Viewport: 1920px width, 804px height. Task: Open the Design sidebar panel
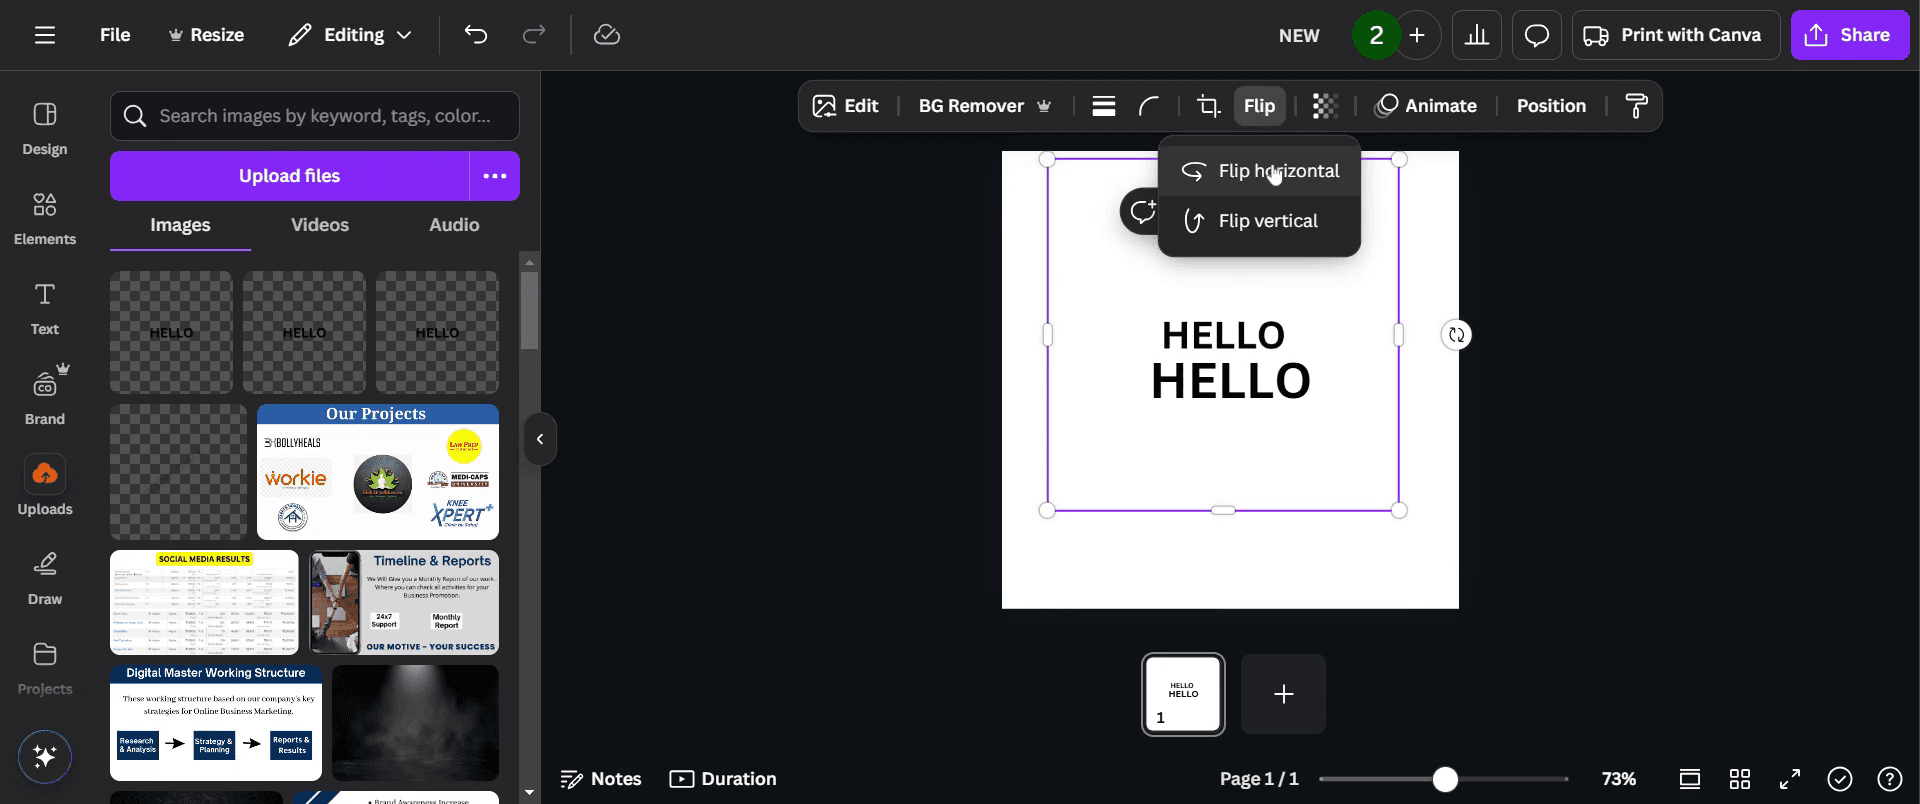coord(45,129)
